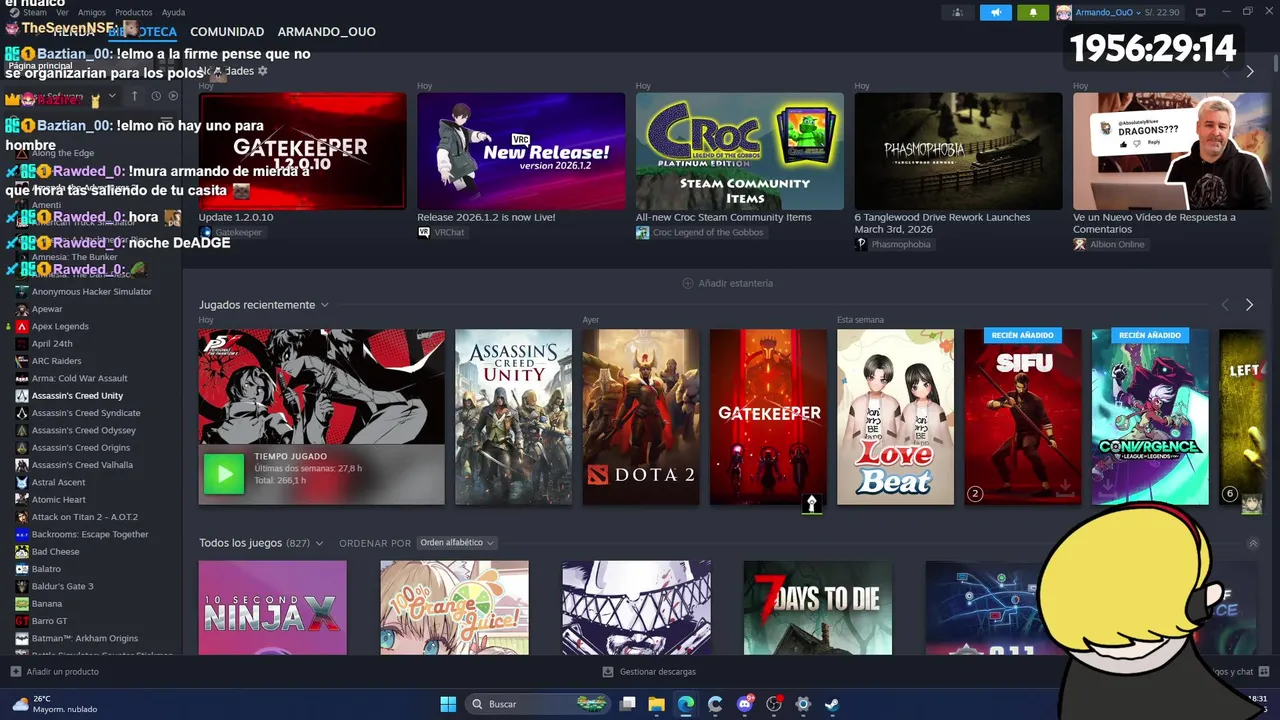Image resolution: width=1280 pixels, height=720 pixels.
Task: Open 7 Days to Die cover
Action: tap(817, 607)
